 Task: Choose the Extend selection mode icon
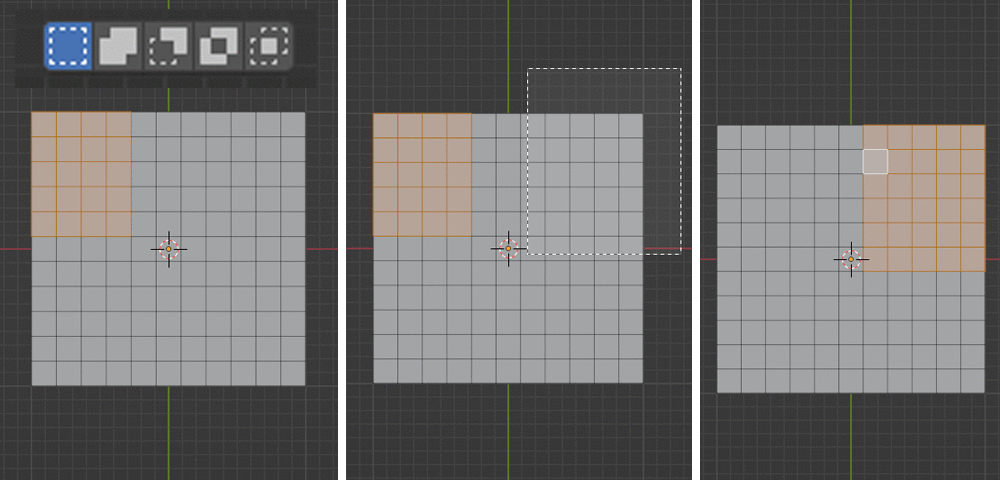[x=119, y=46]
